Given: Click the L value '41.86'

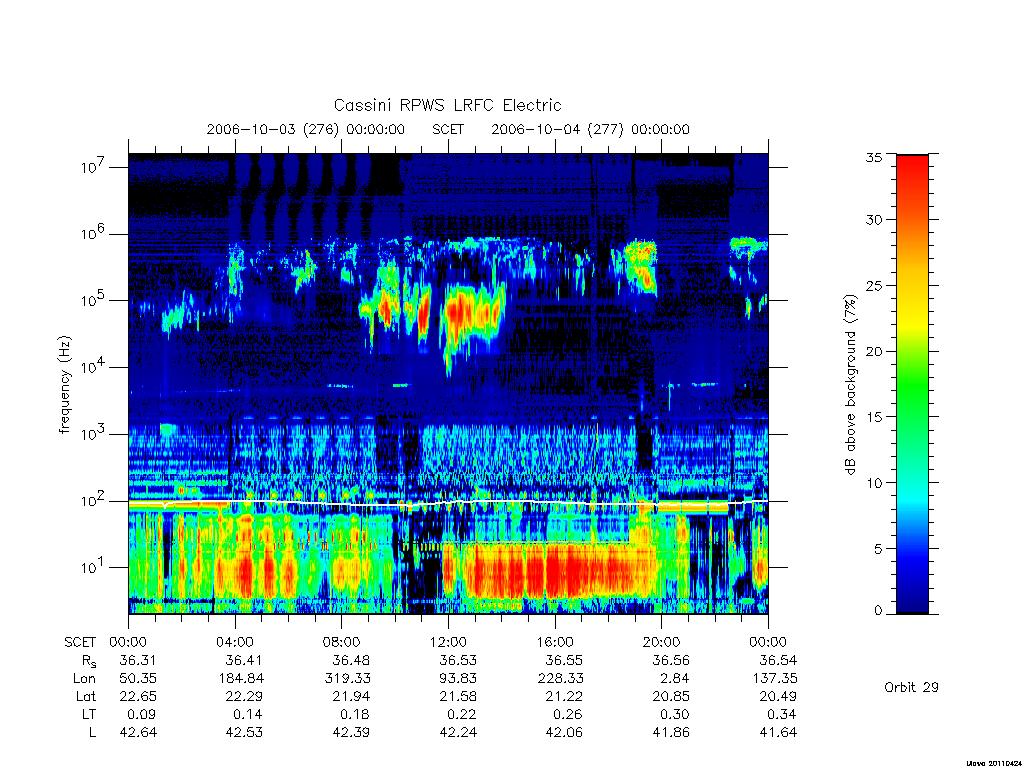Looking at the screenshot, I should coord(671,733).
